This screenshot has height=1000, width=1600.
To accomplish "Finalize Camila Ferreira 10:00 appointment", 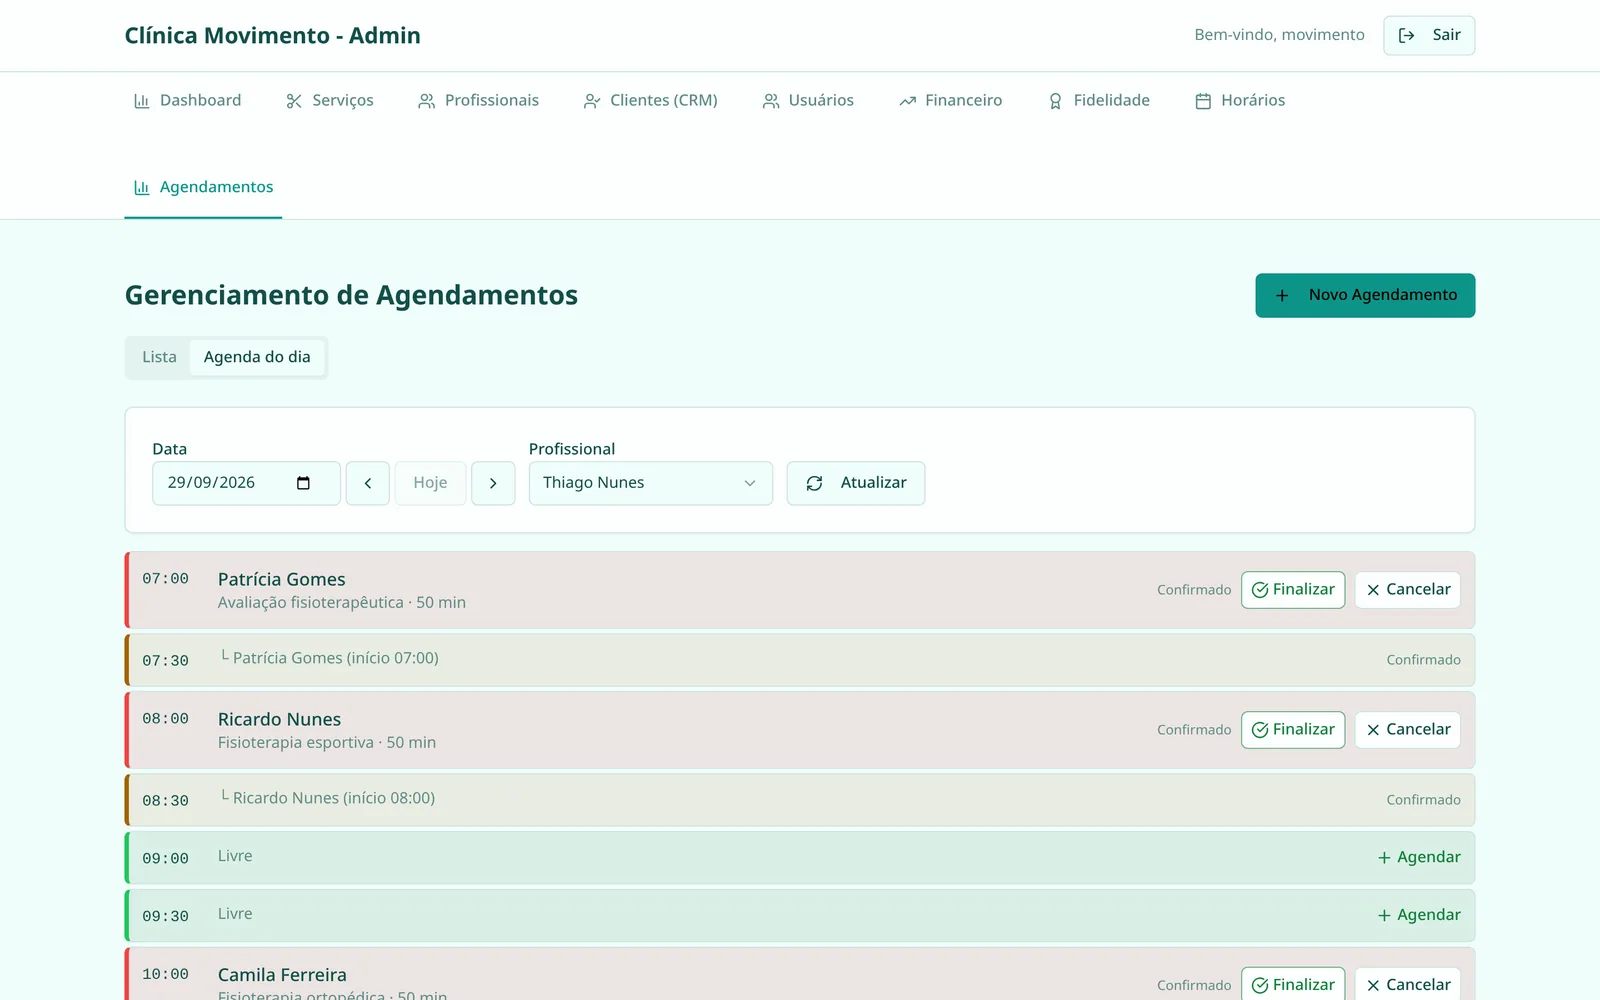I will [1293, 985].
